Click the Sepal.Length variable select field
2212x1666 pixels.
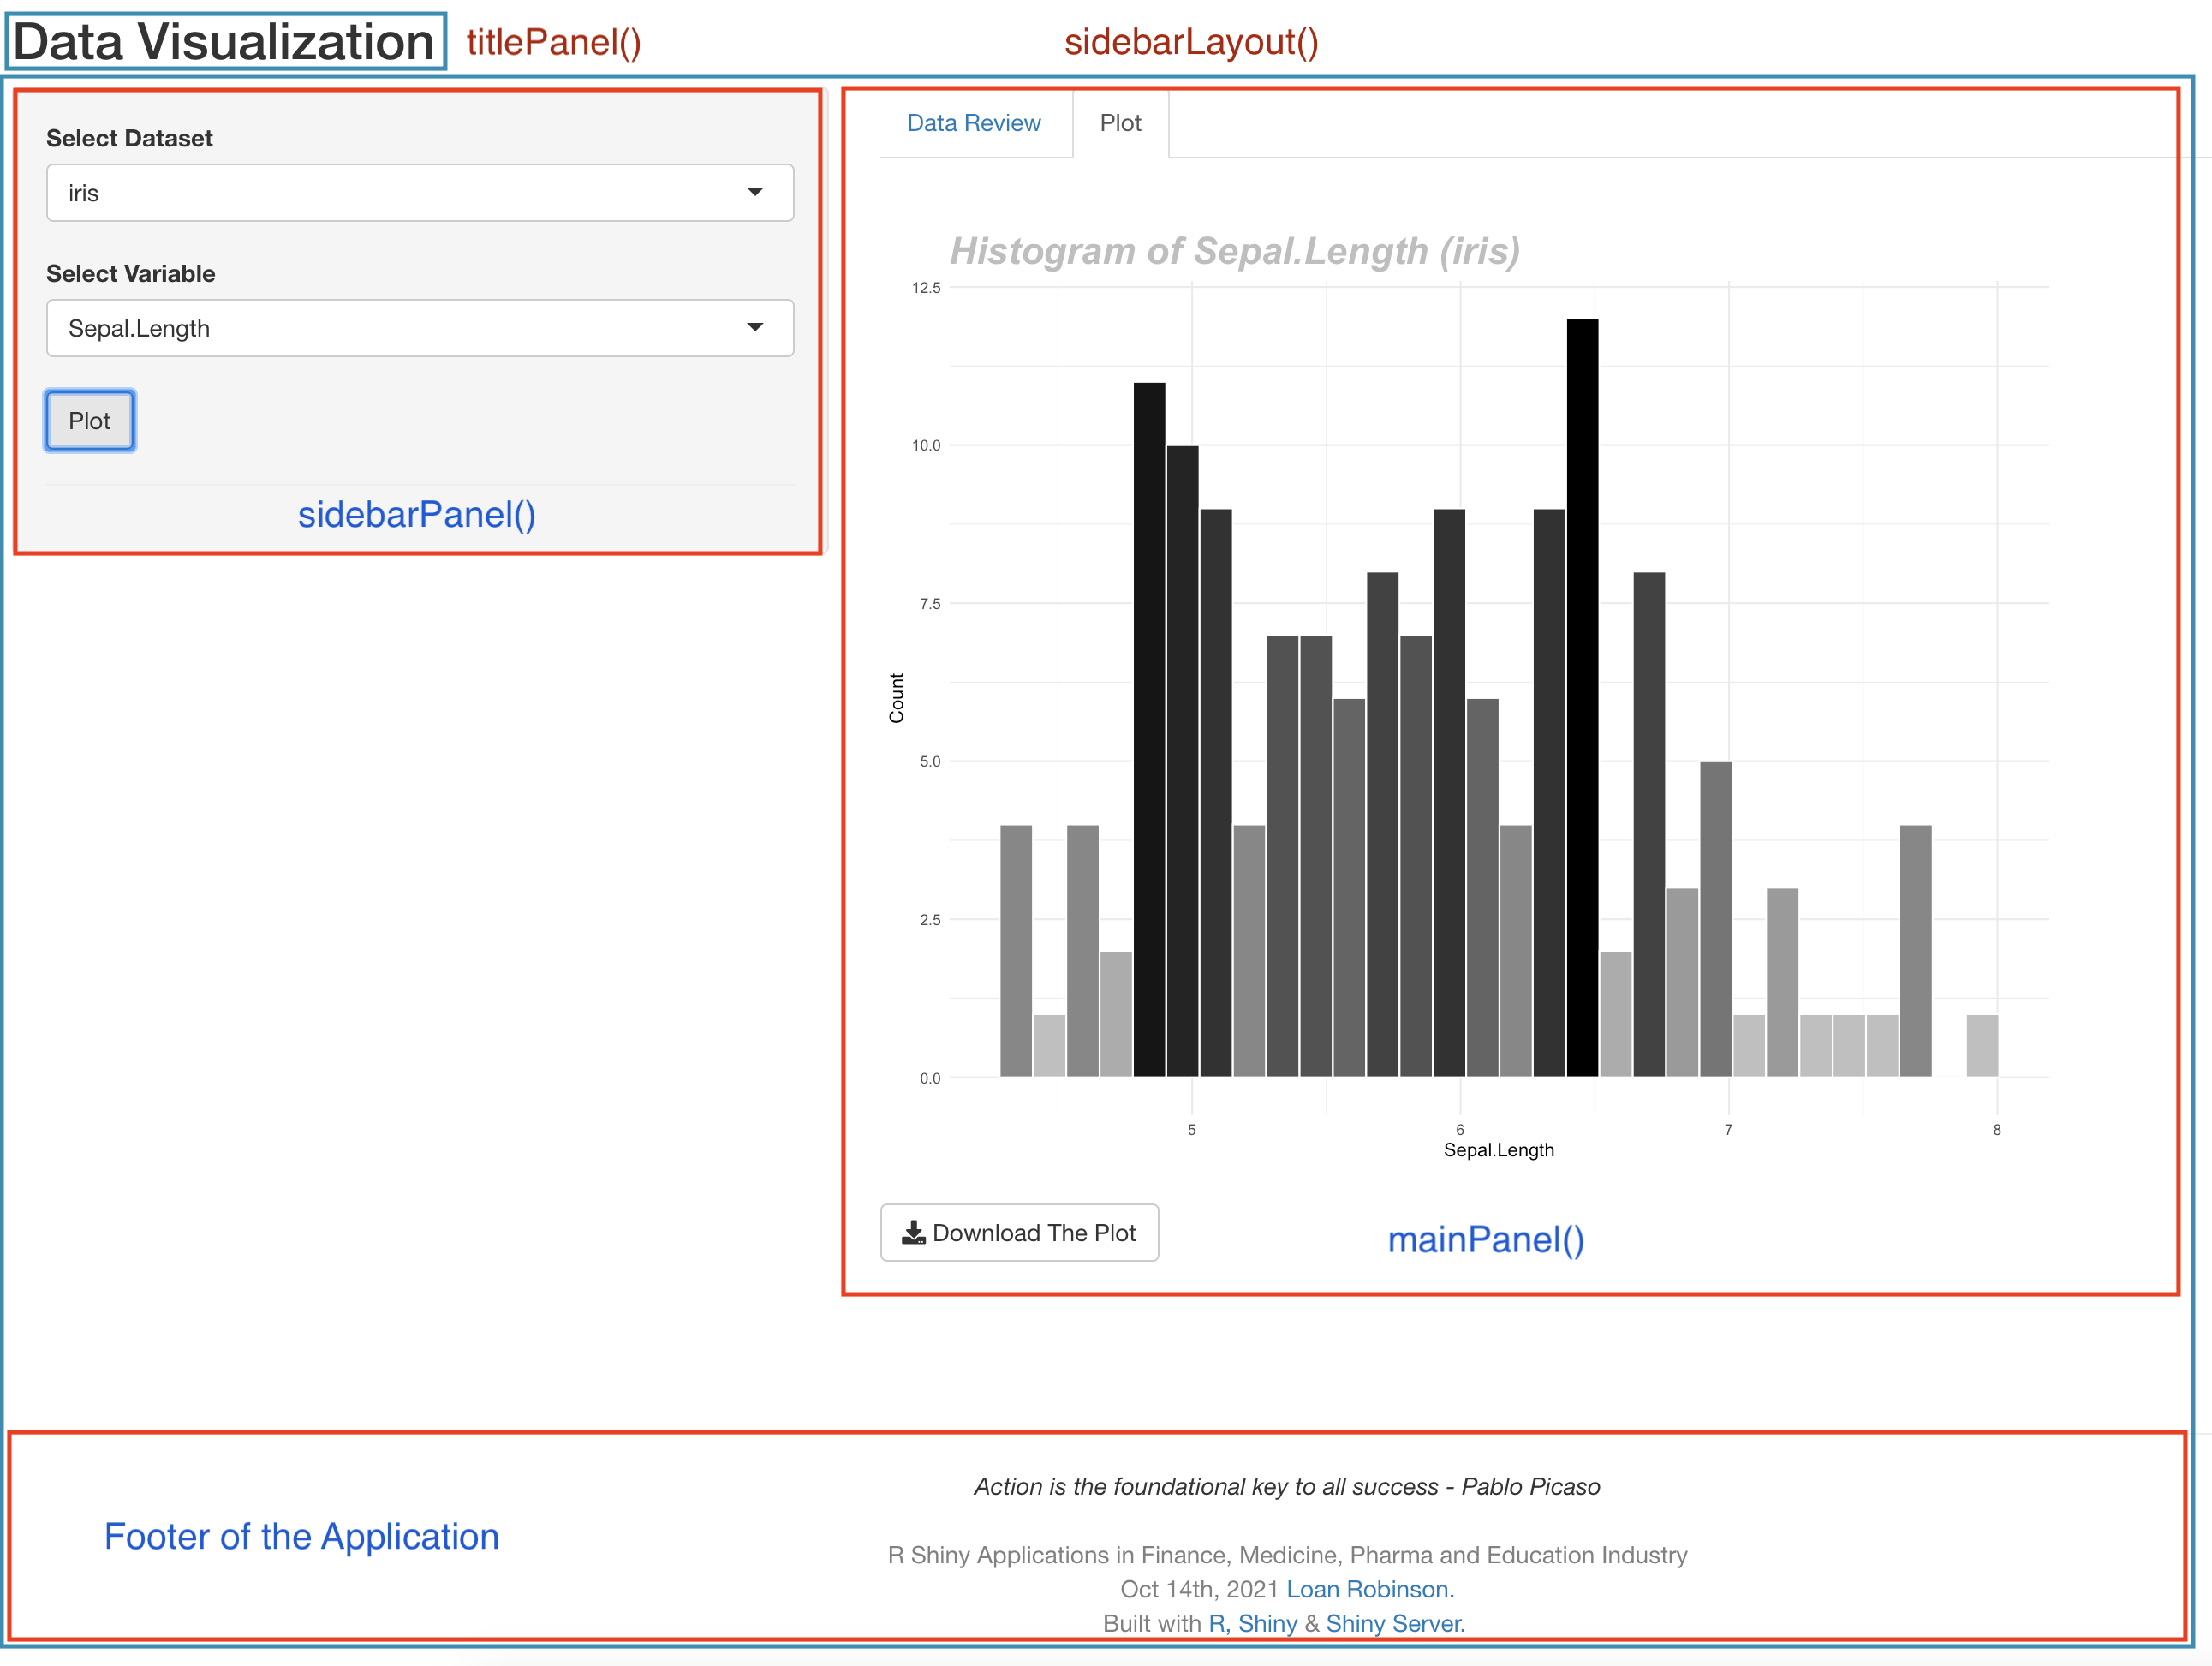pyautogui.click(x=400, y=328)
